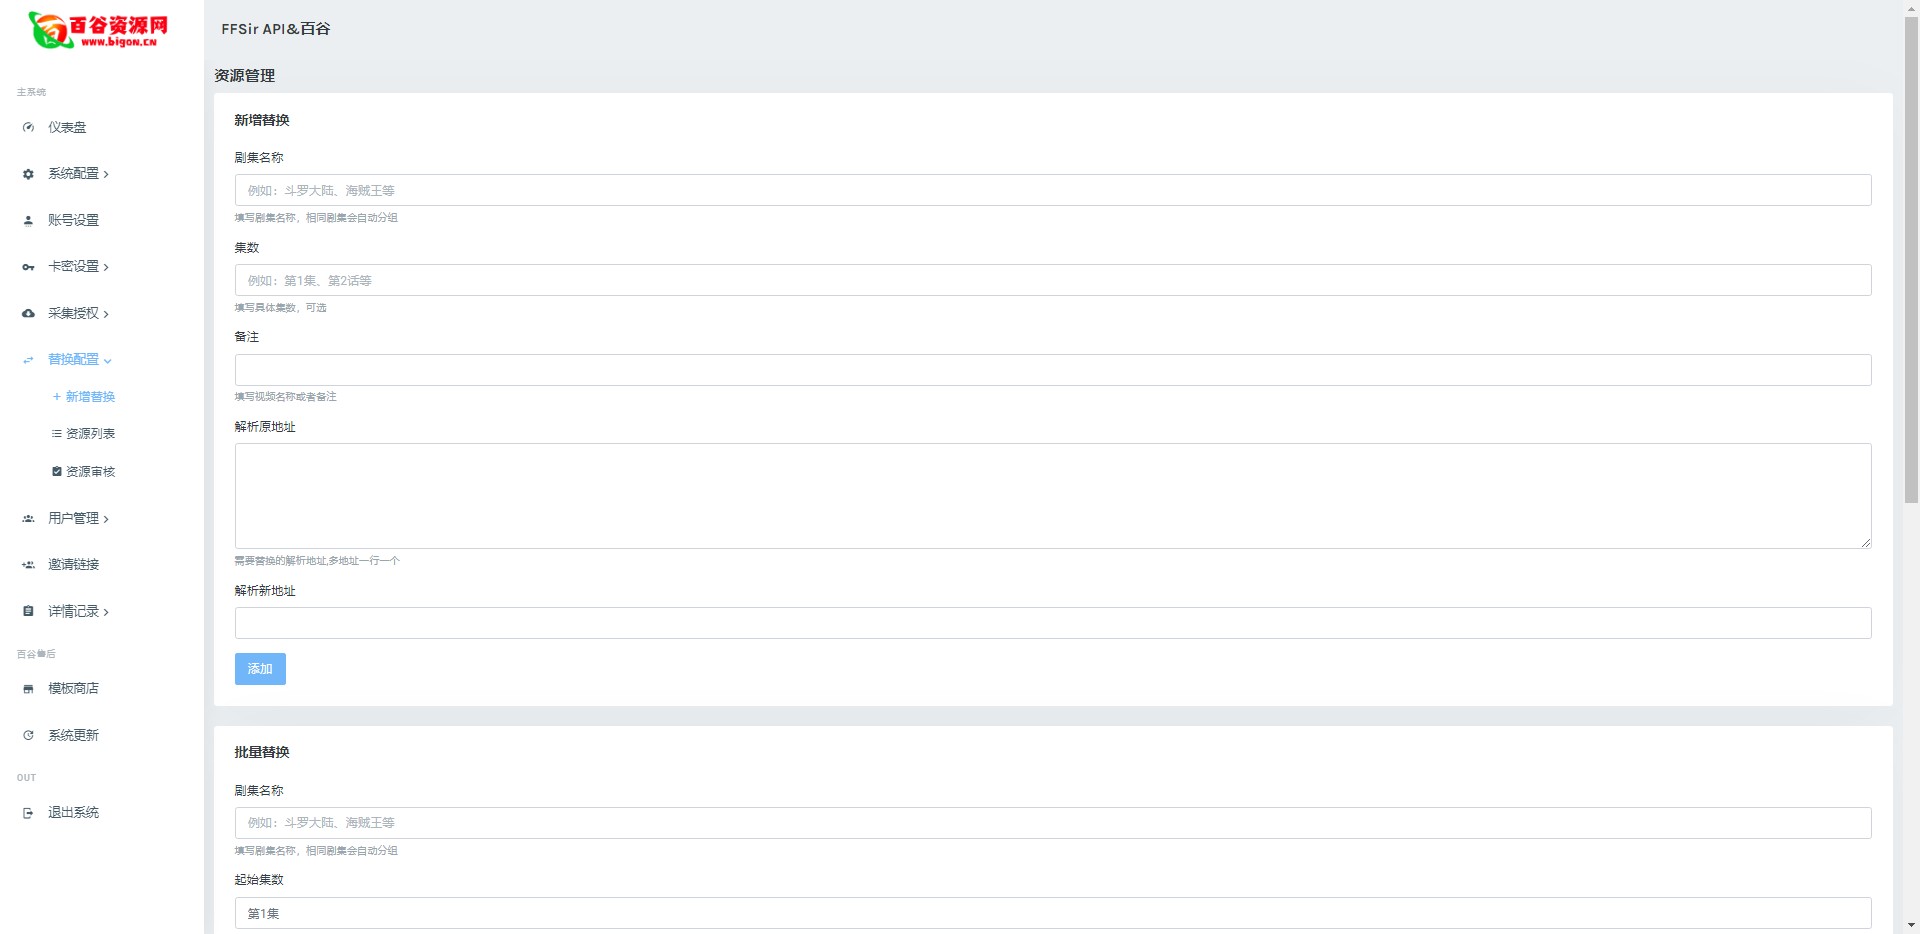The width and height of the screenshot is (1920, 934).
Task: Click the 仪表盘 dashboard gauge icon
Action: (28, 128)
